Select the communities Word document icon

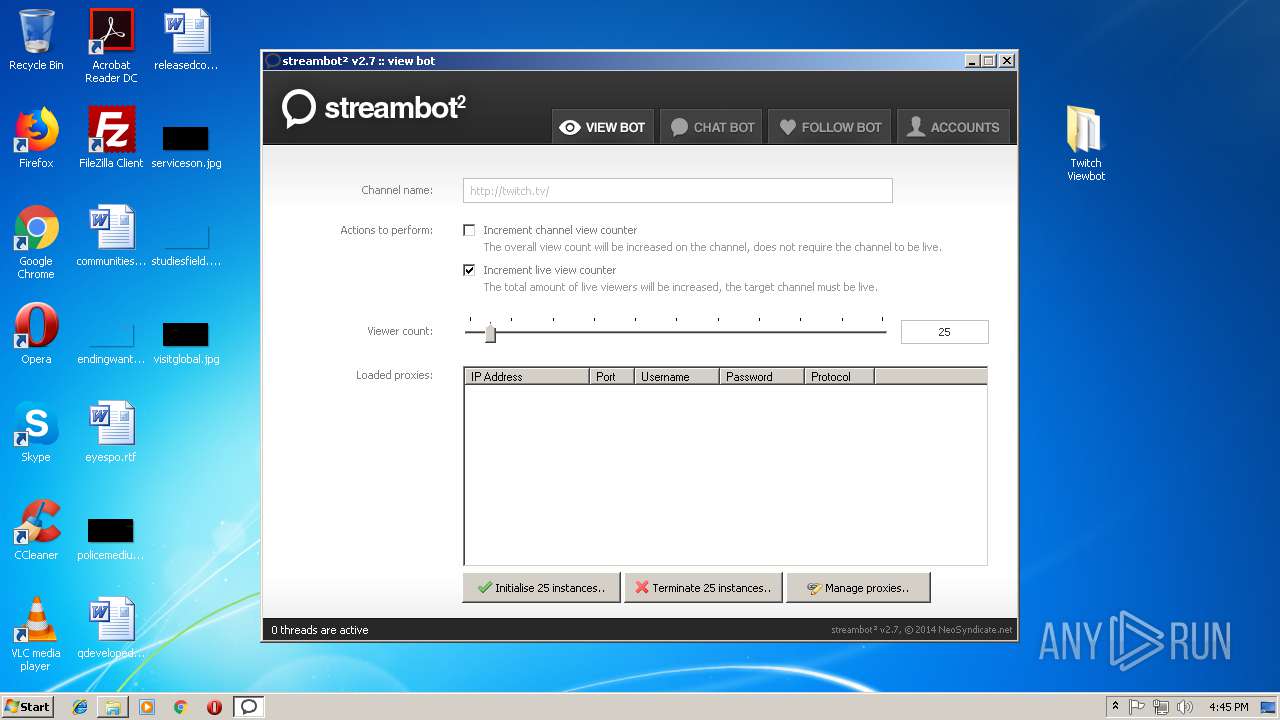coord(111,236)
